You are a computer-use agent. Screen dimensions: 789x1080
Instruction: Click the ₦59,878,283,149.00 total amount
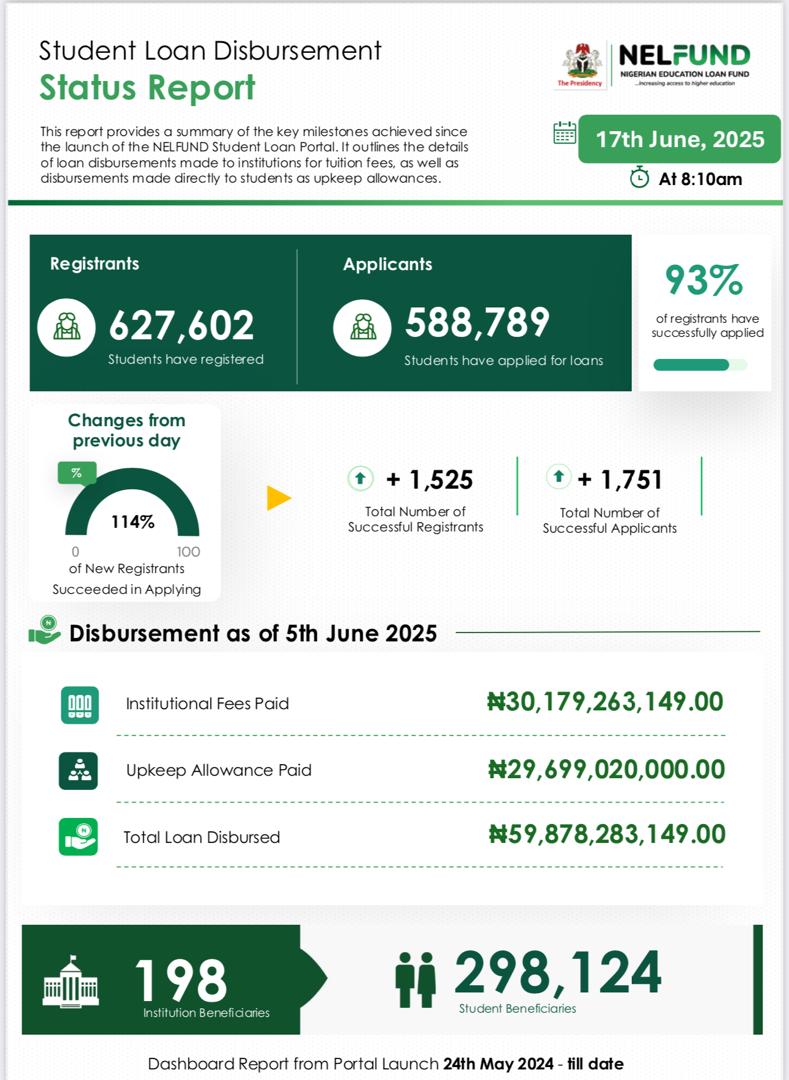pos(606,834)
